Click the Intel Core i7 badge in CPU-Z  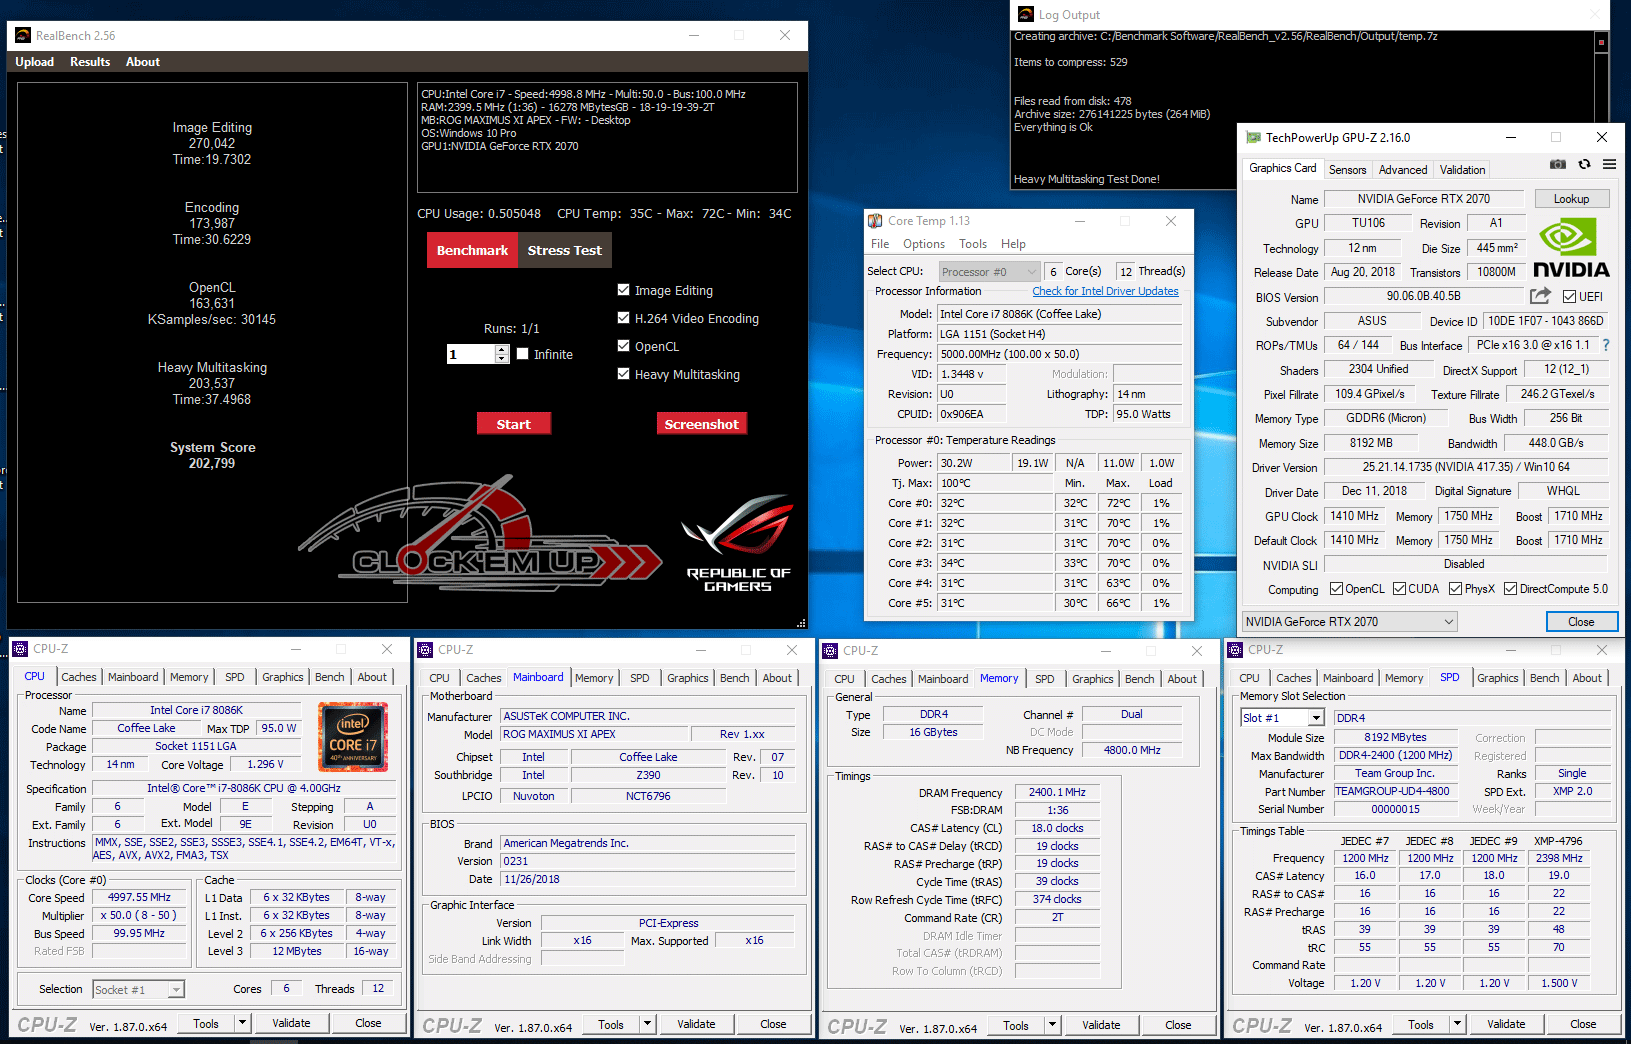click(x=352, y=737)
